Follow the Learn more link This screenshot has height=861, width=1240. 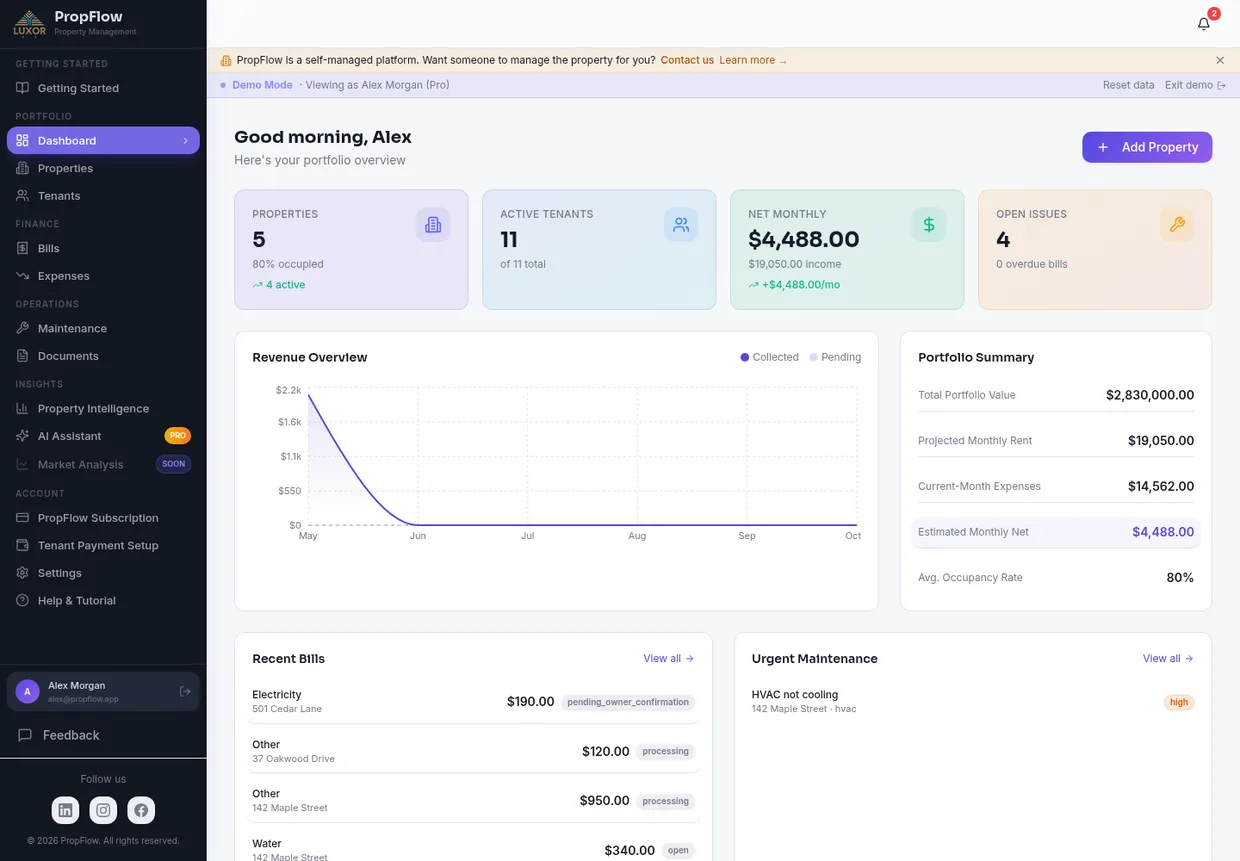(x=753, y=60)
